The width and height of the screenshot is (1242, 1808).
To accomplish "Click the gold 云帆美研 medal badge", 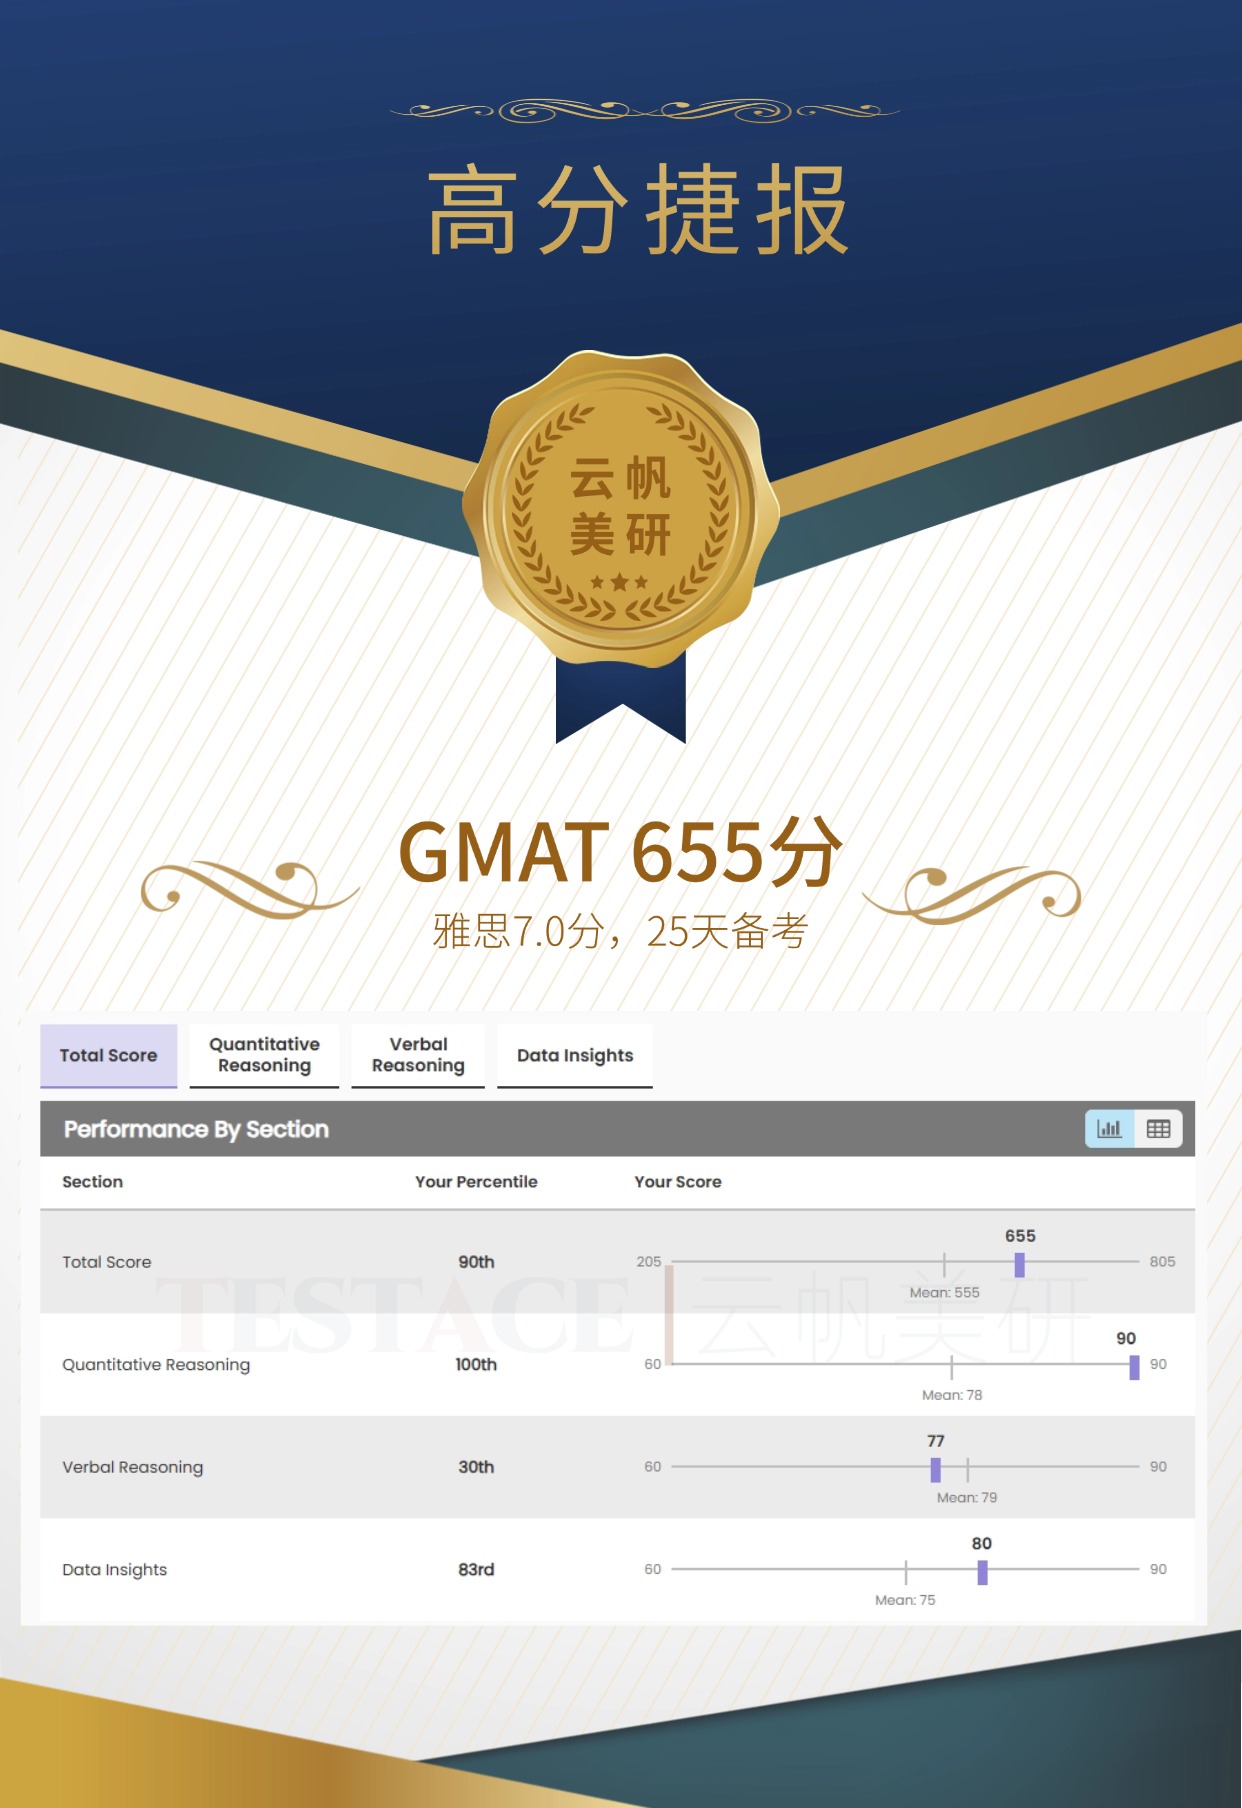I will [621, 508].
